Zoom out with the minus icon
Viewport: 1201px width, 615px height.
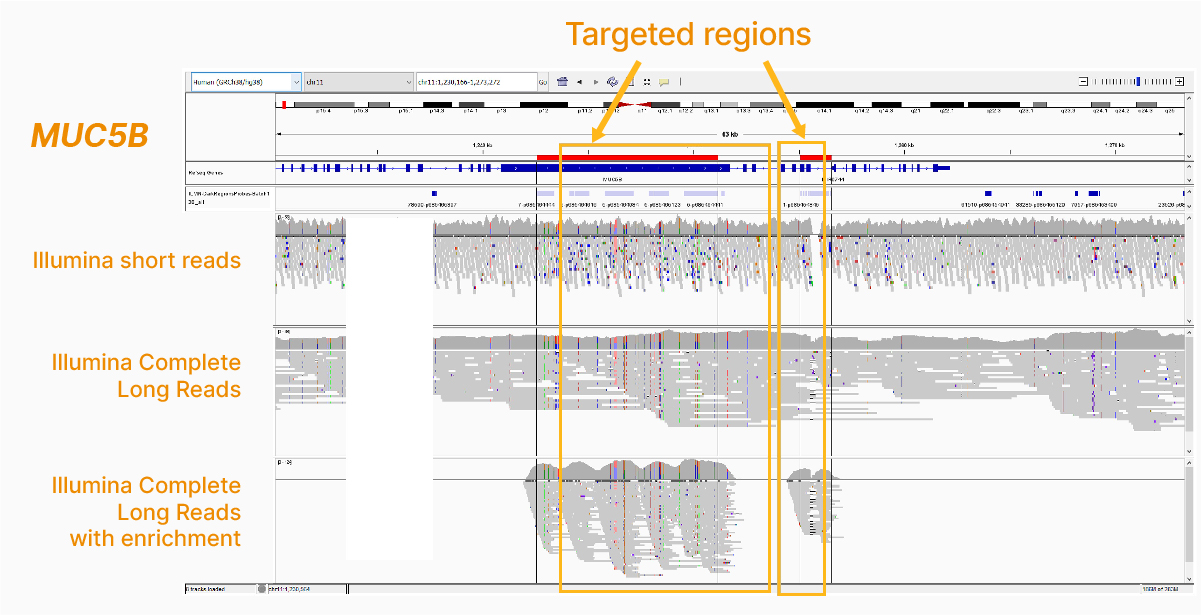point(1083,82)
